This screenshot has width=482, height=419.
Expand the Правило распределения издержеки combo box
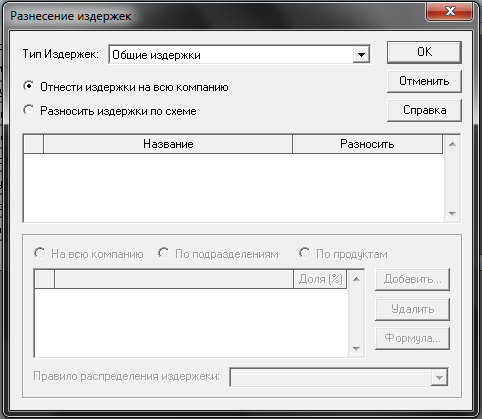coord(439,377)
